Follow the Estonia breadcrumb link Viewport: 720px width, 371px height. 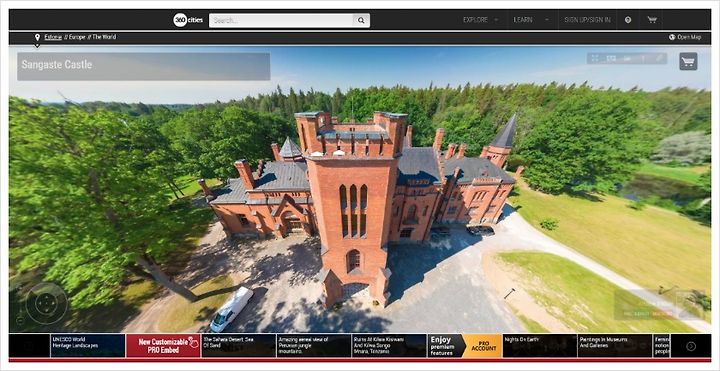pos(53,37)
